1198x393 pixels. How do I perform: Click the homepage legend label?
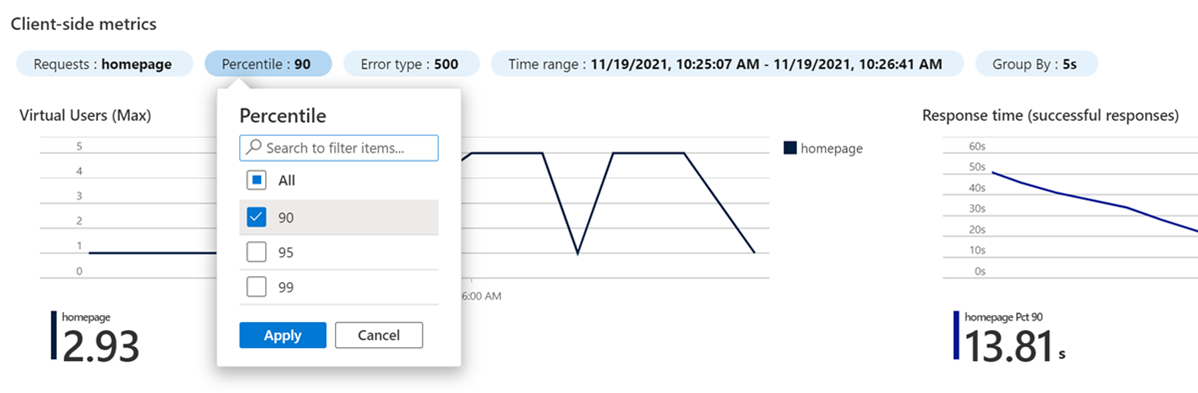pos(831,148)
